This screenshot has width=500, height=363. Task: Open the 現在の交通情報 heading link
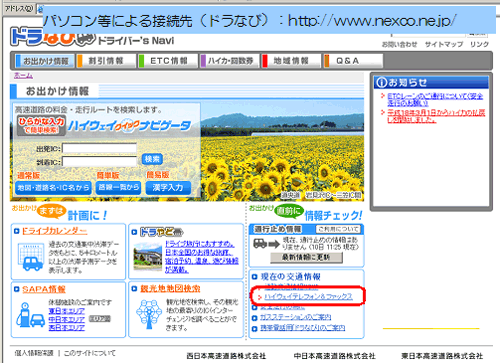click(290, 277)
